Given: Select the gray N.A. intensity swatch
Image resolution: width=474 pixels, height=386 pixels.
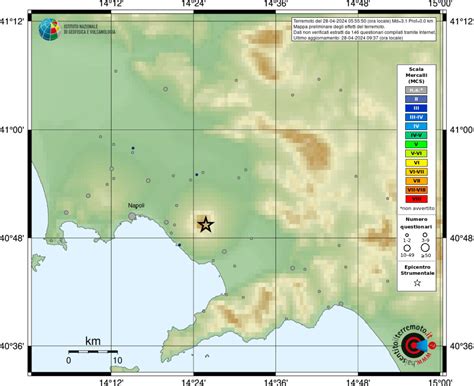Looking at the screenshot, I should pos(416,90).
